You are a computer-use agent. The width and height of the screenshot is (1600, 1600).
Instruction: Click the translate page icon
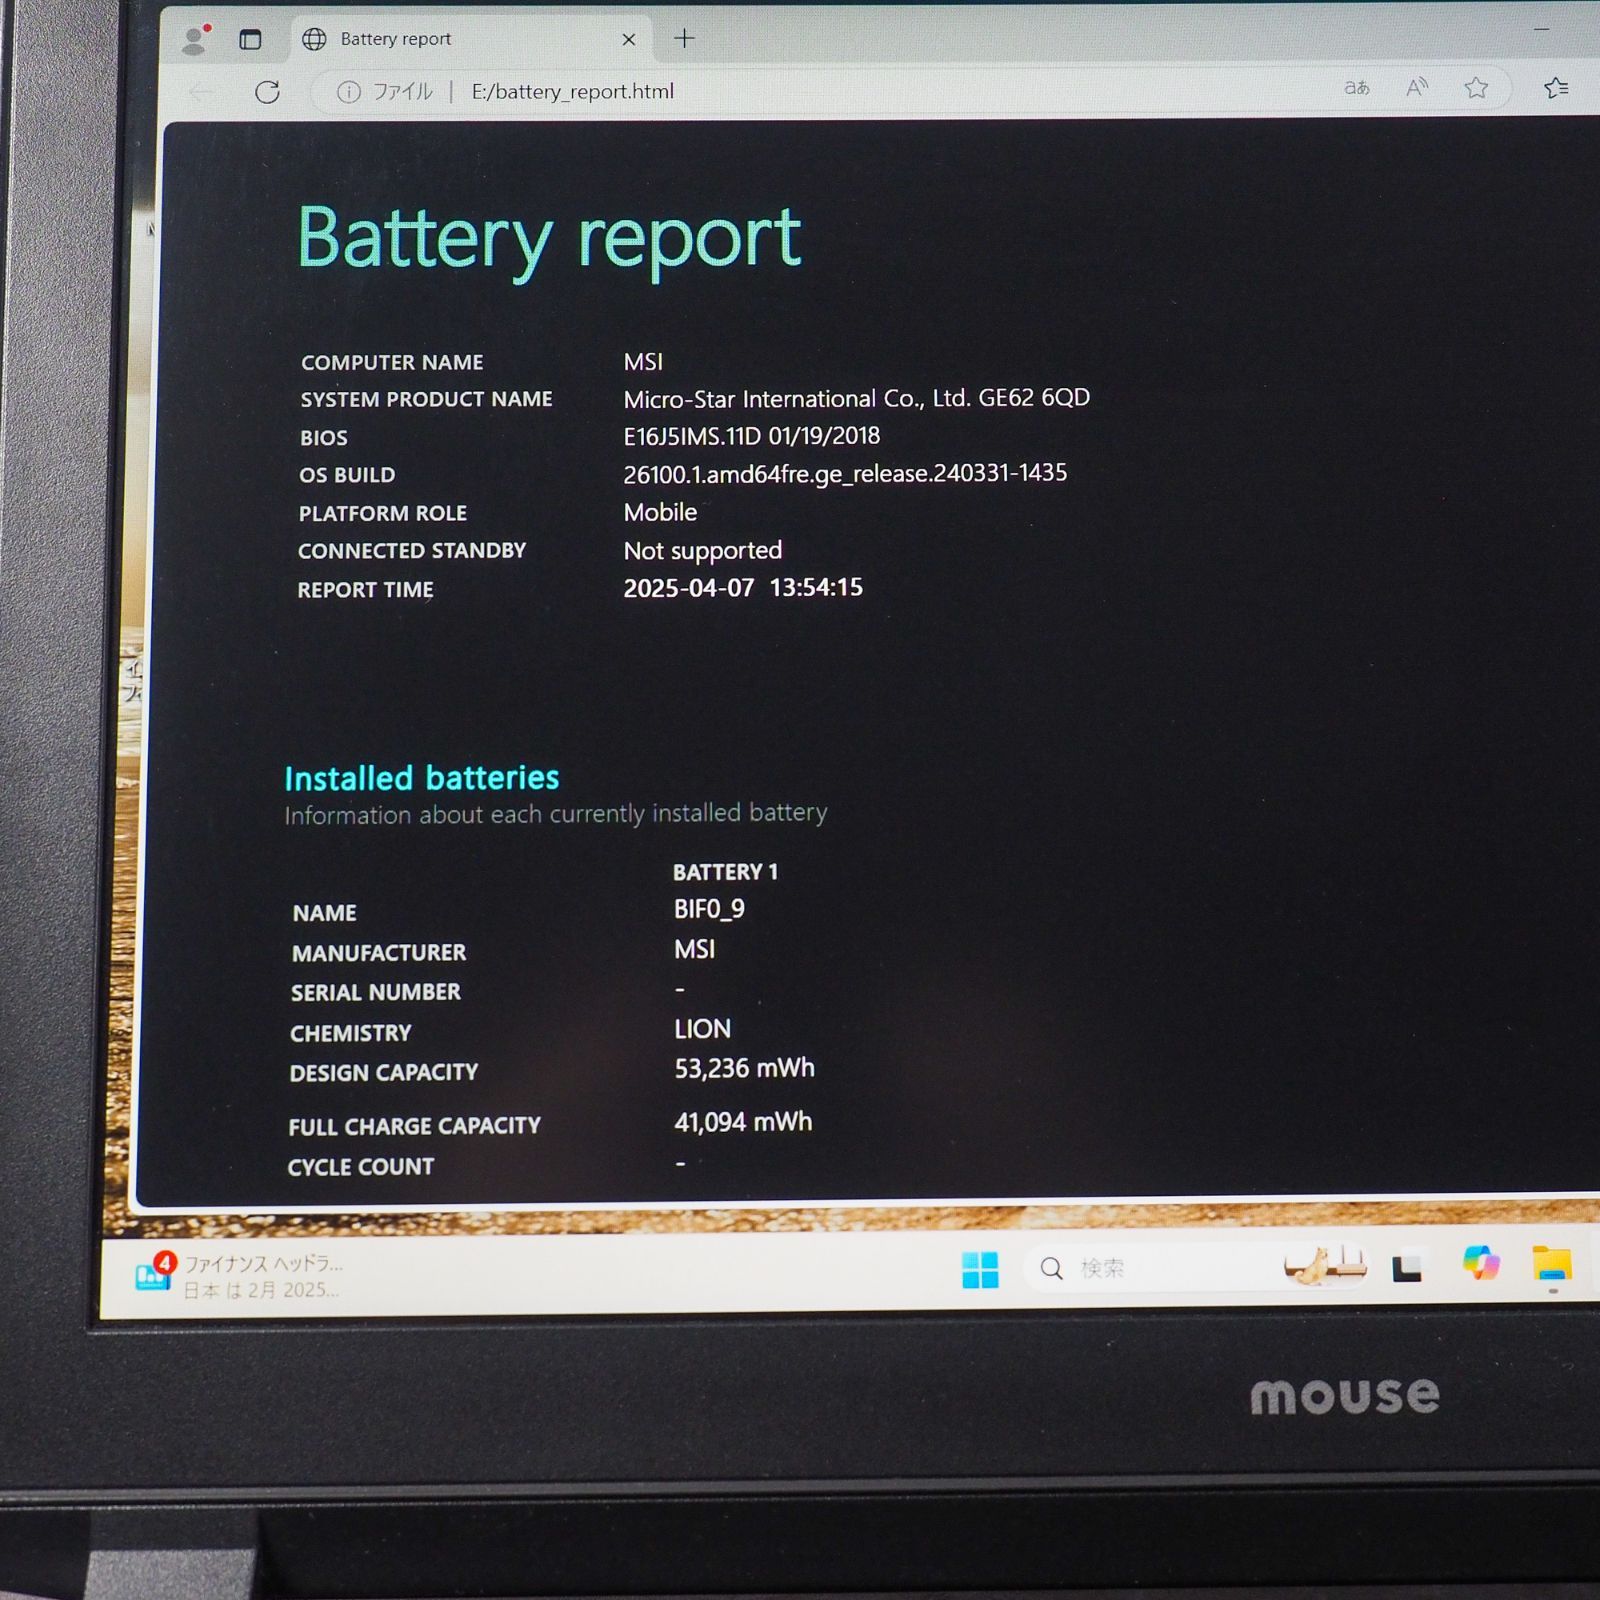pyautogui.click(x=1357, y=88)
